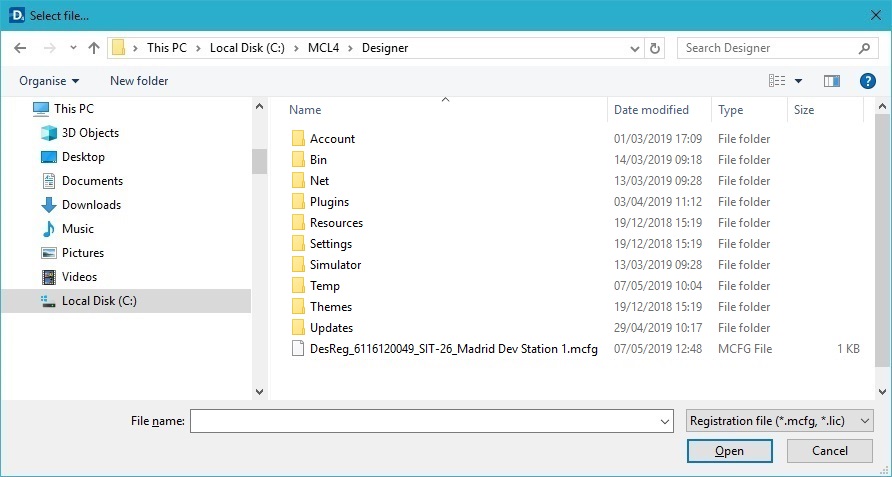Viewport: 892px width, 477px height.
Task: Expand the Organise dropdown menu
Action: click(49, 81)
